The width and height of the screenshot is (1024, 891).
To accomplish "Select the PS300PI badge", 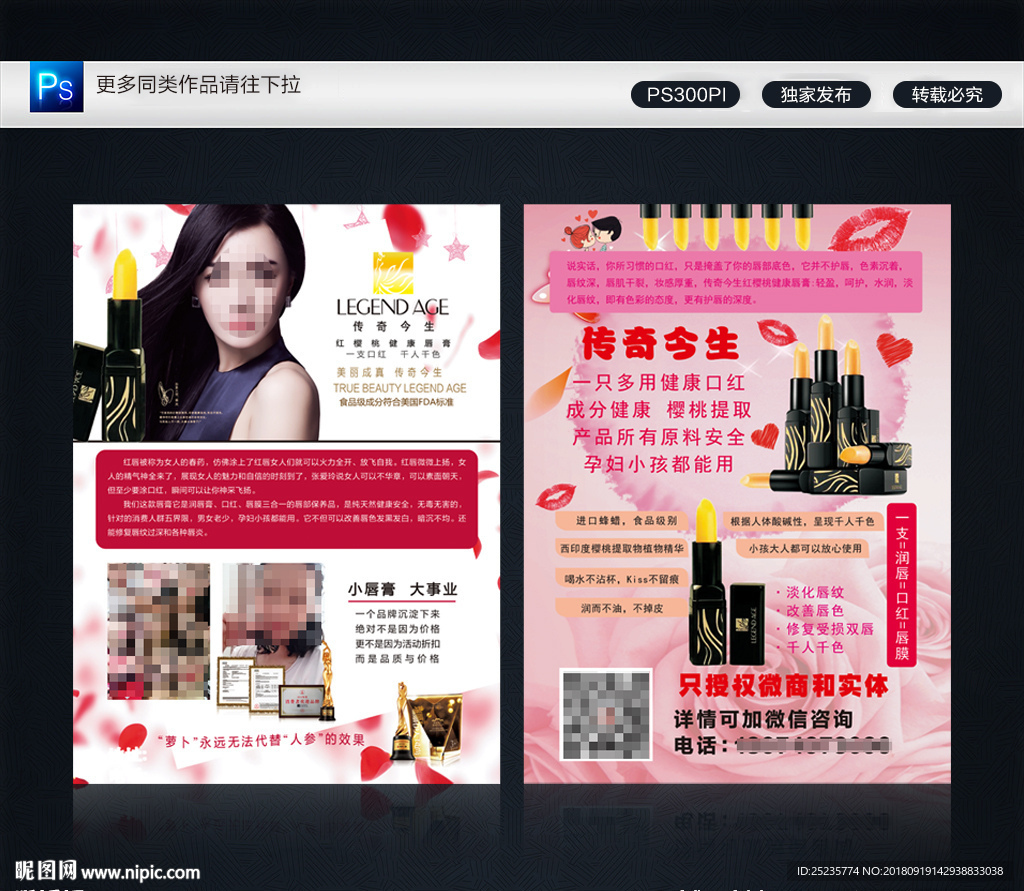I will coord(686,95).
